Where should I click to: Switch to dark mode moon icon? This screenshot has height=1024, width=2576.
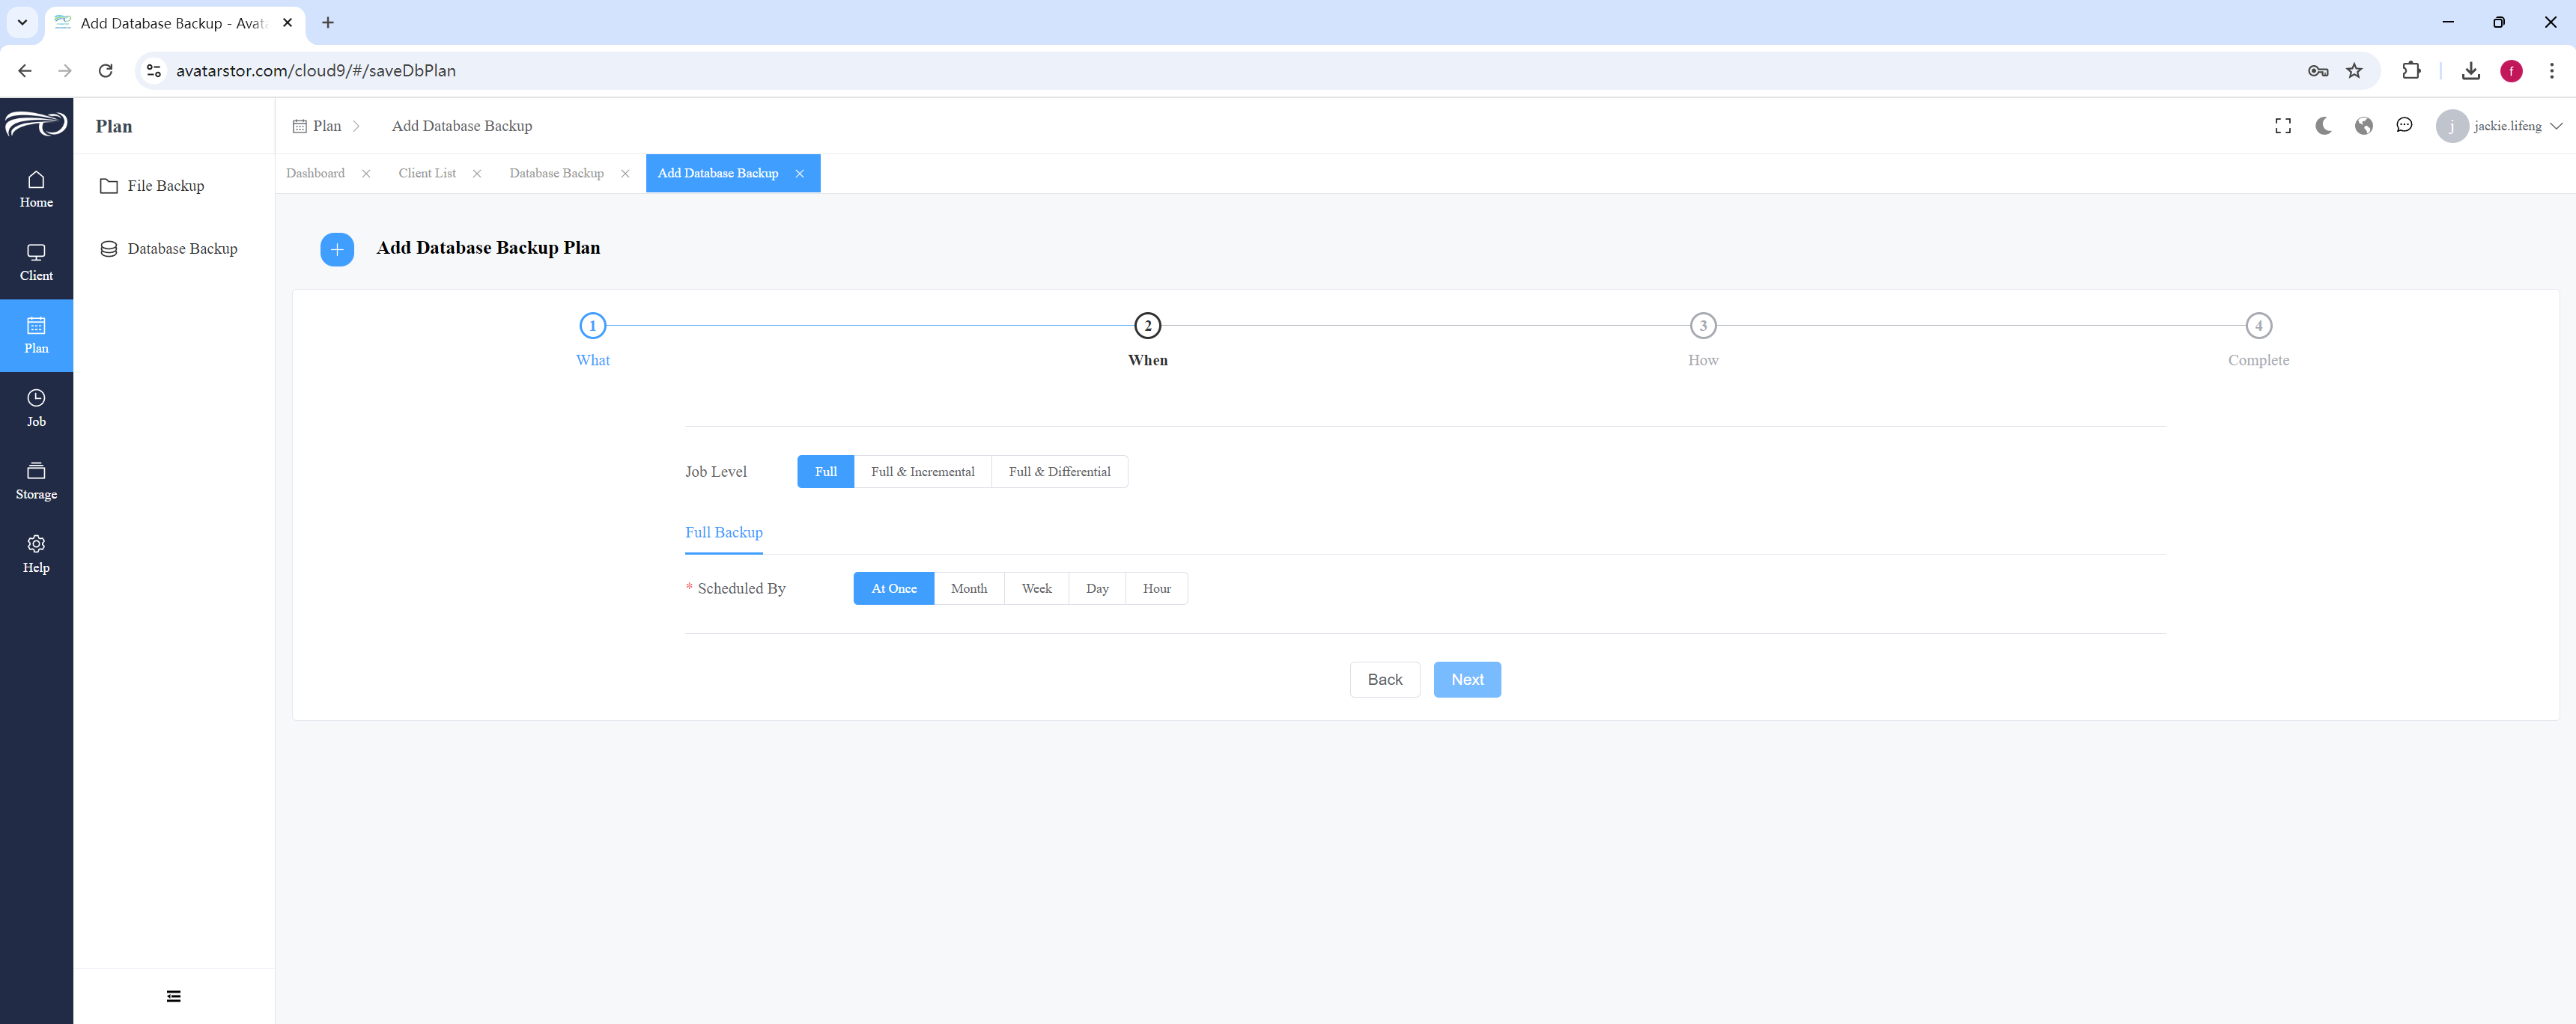2323,126
